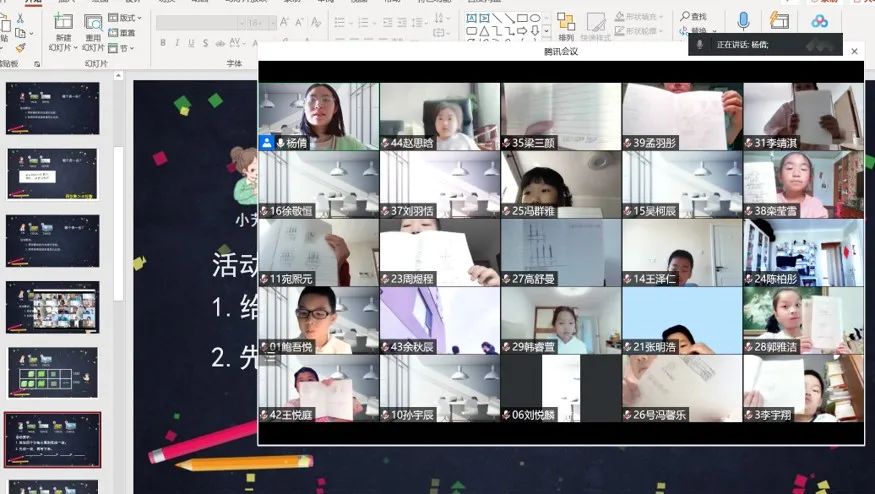Select the straight Line shape
Image resolution: width=875 pixels, height=494 pixels.
click(x=497, y=18)
